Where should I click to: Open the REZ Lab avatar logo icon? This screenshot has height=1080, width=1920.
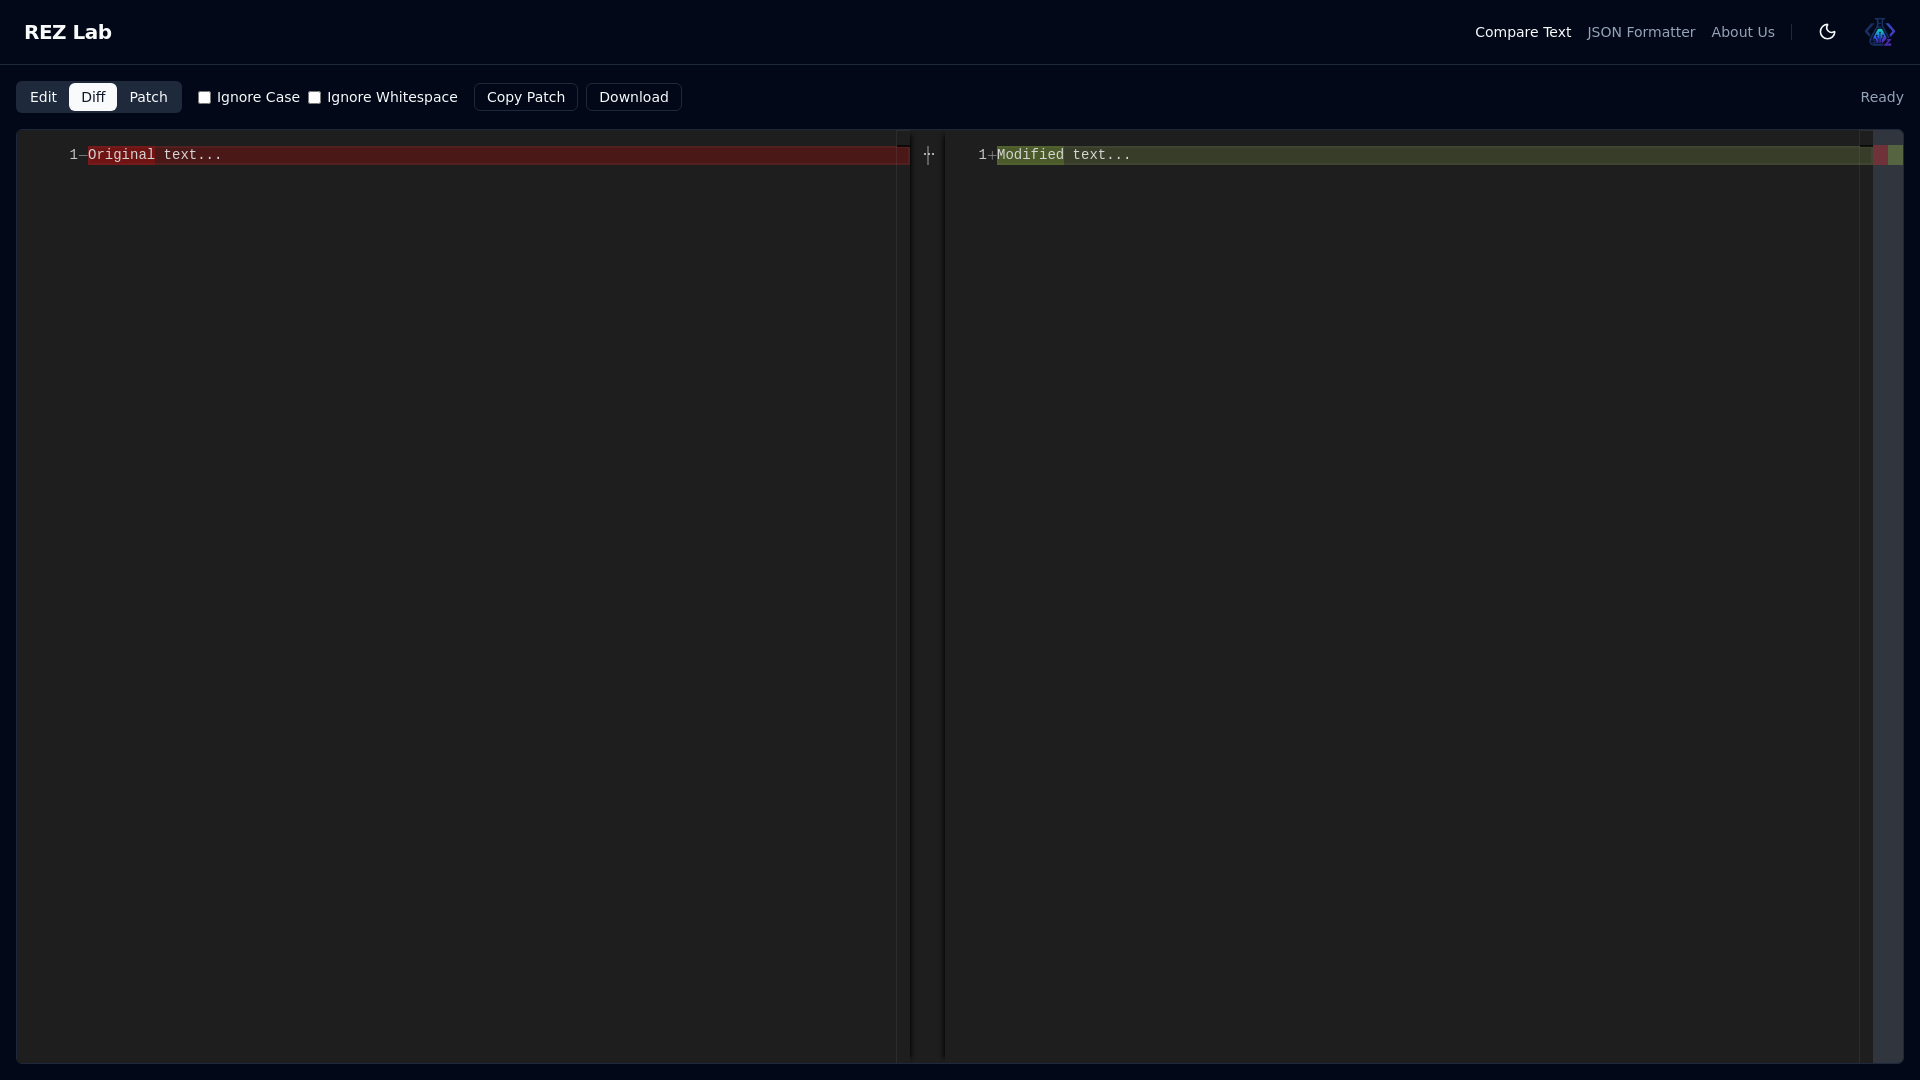click(1880, 32)
